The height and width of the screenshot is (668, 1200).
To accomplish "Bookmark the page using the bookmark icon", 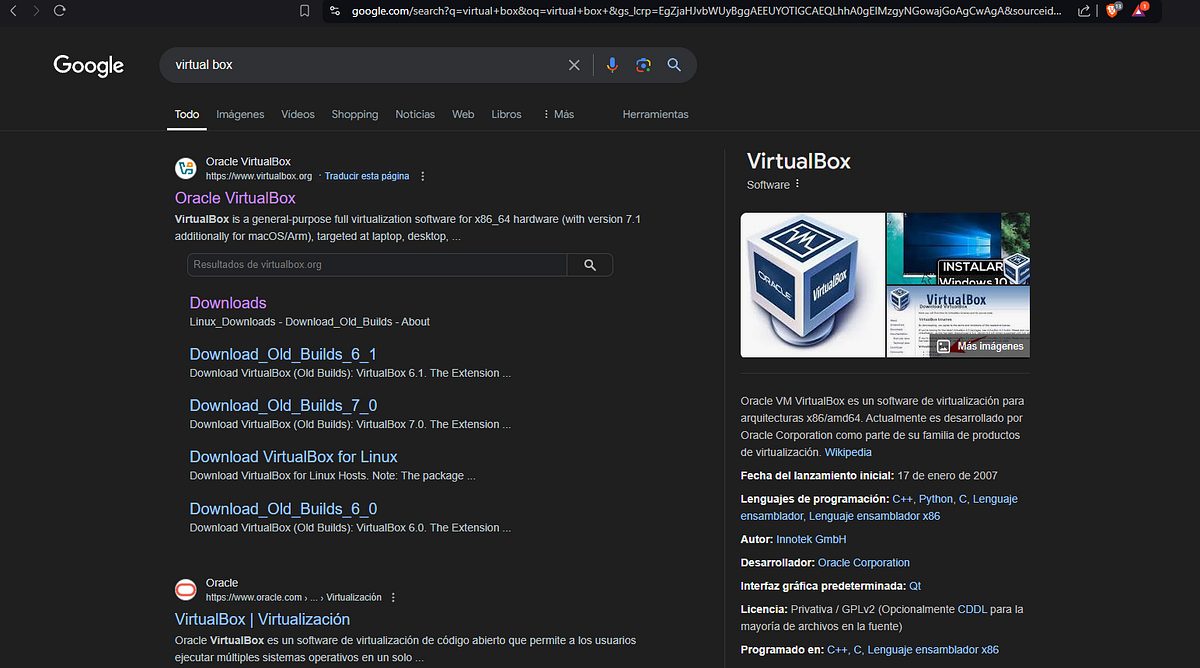I will [x=303, y=12].
